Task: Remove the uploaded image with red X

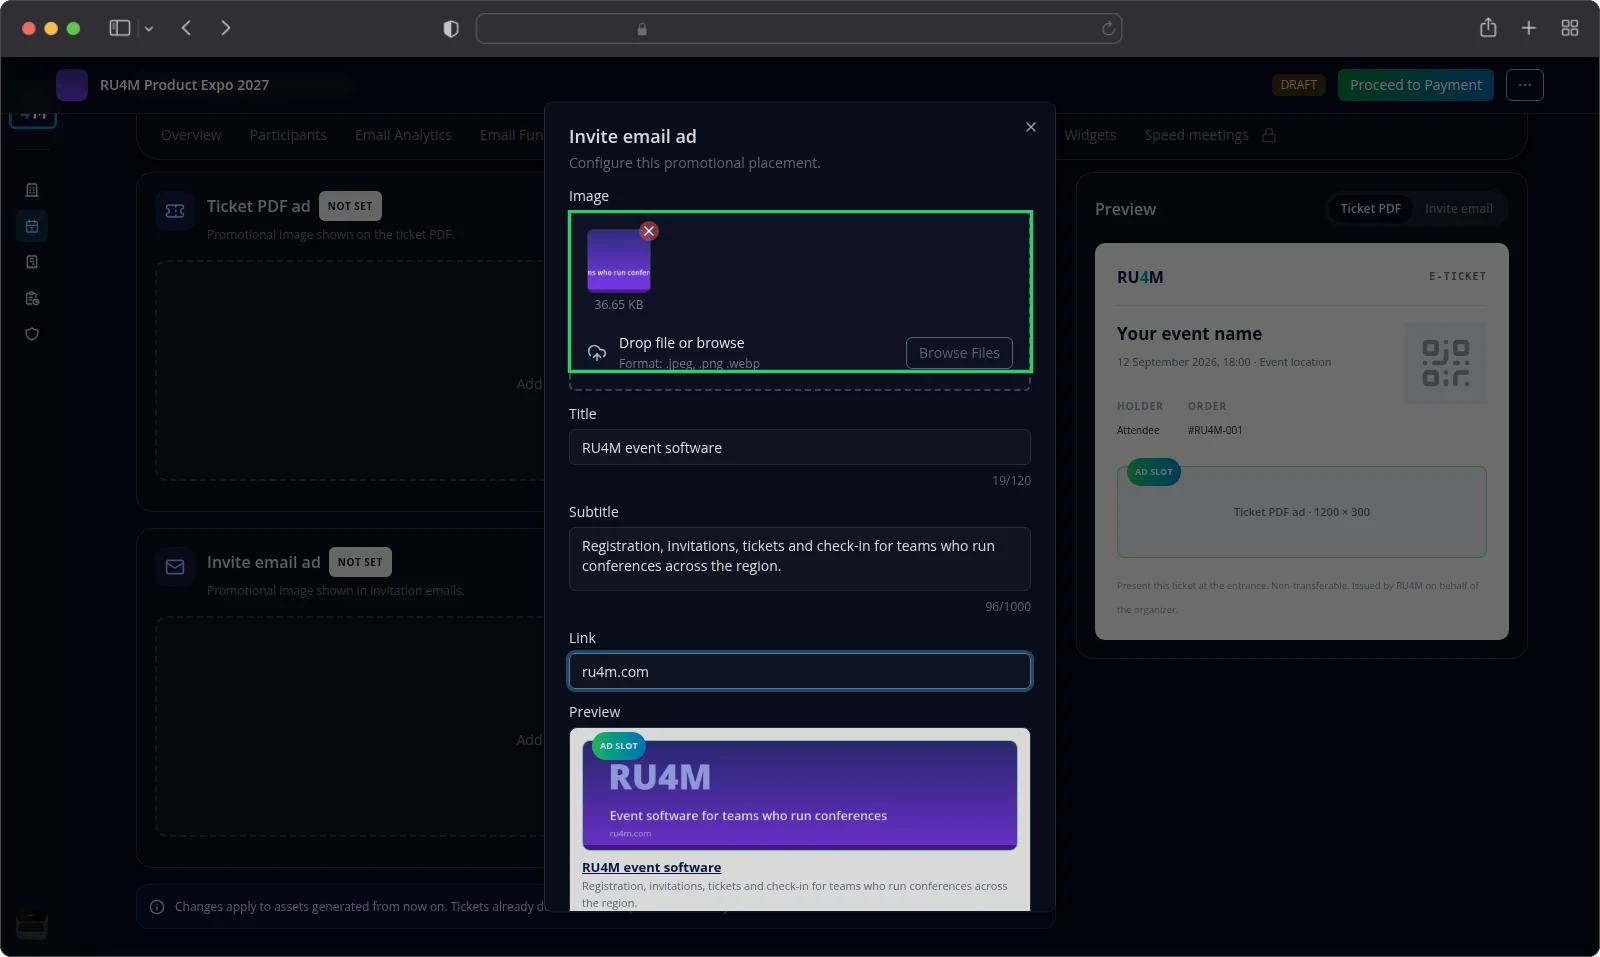Action: [x=649, y=231]
